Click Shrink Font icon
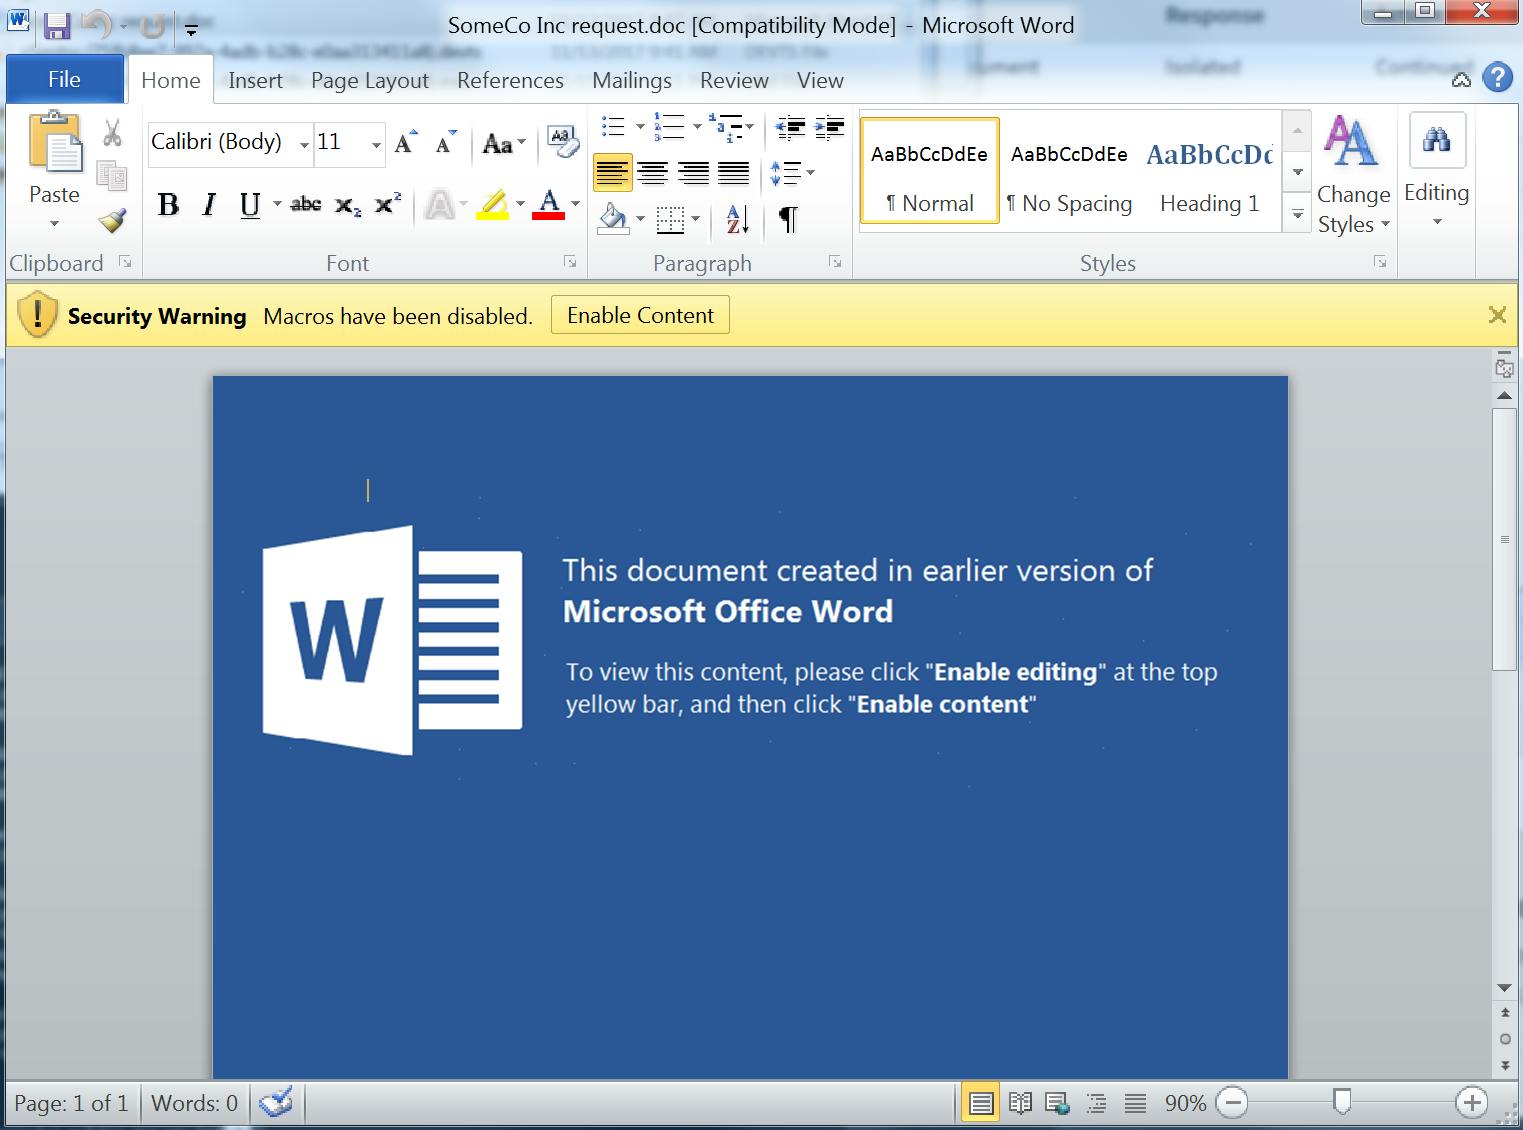This screenshot has height=1130, width=1523. click(x=445, y=143)
